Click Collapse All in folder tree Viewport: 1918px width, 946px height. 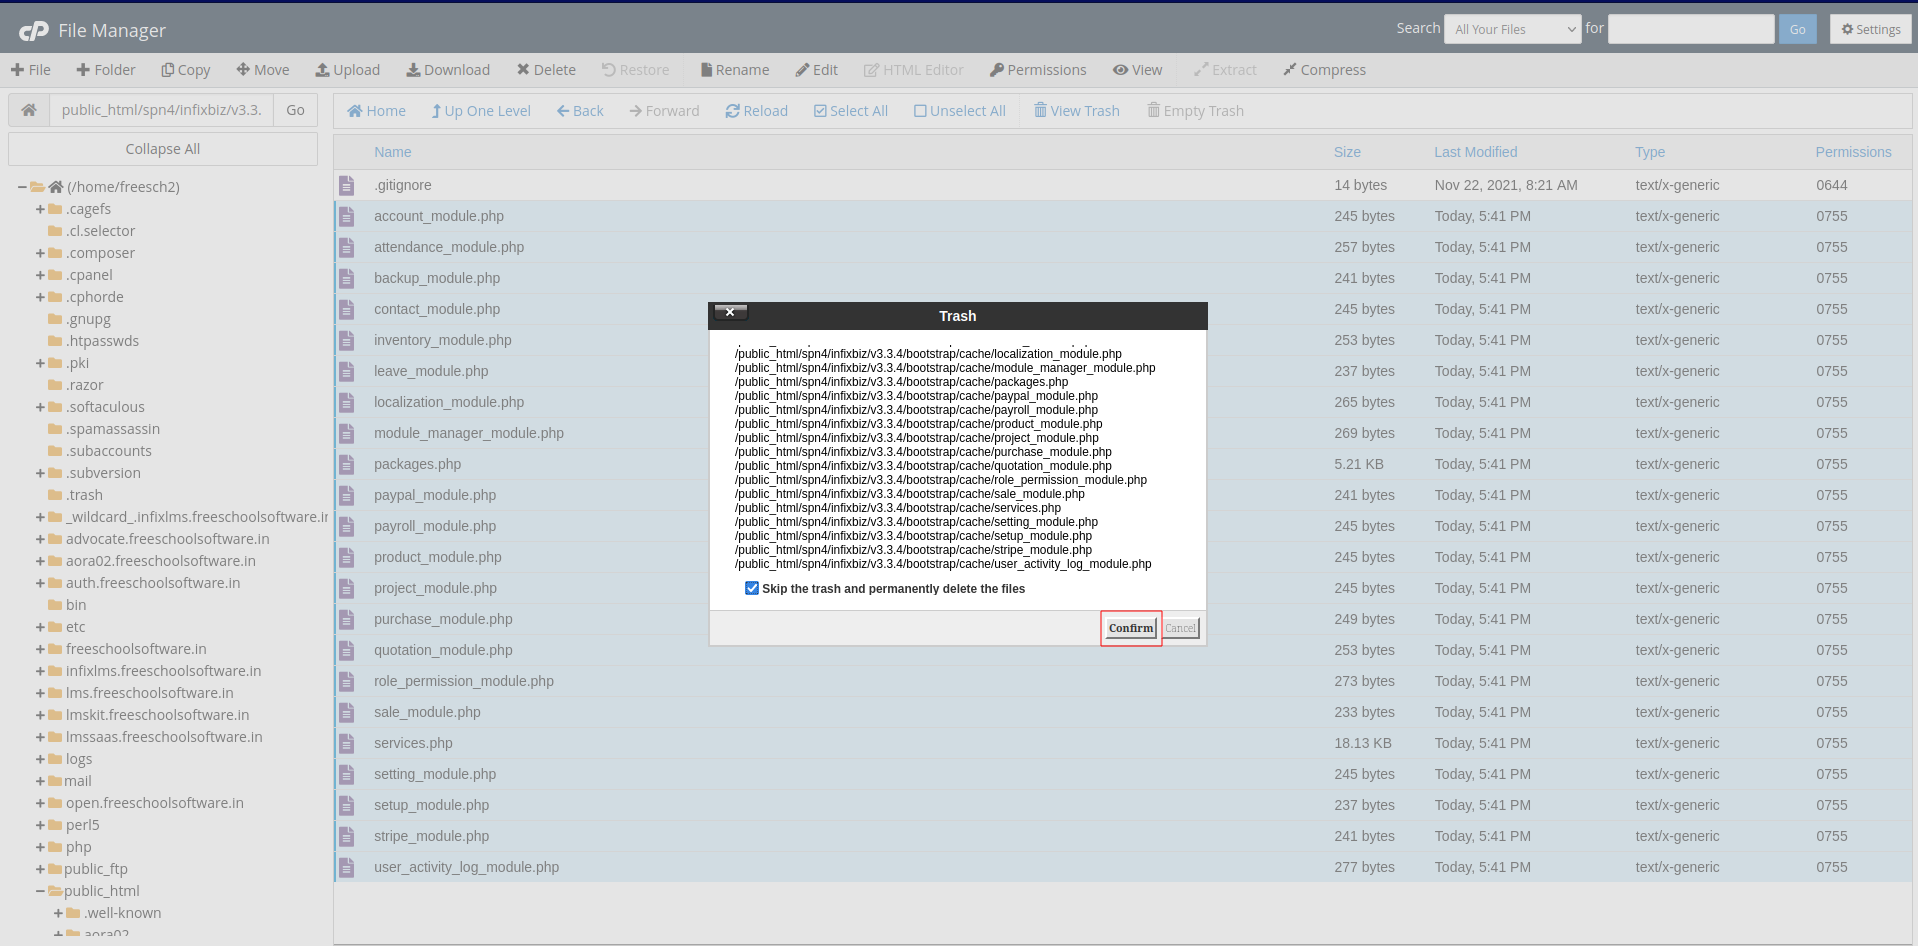tap(163, 149)
